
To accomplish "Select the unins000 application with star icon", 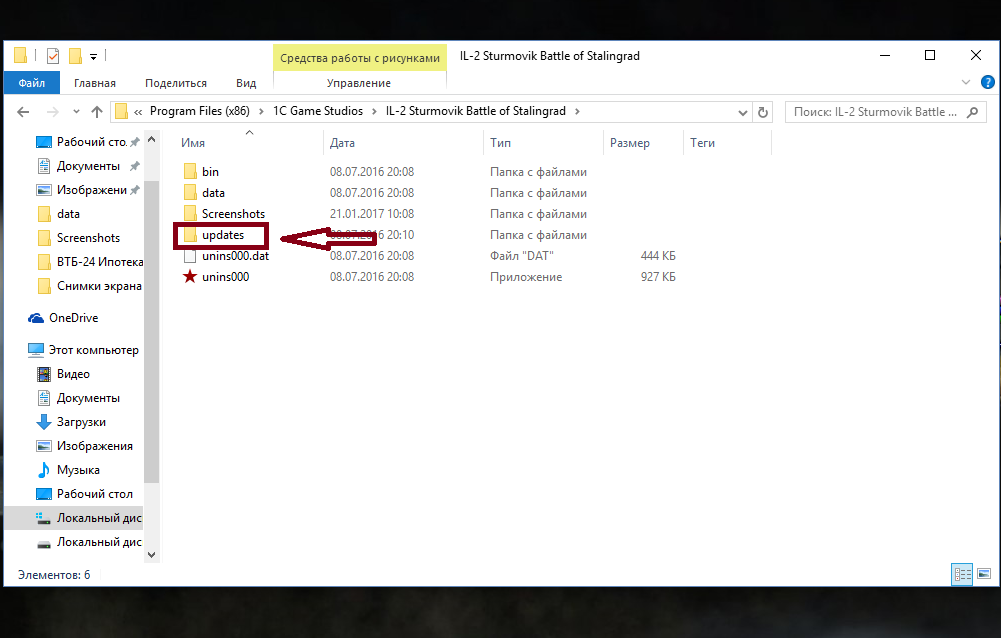I will 225,277.
